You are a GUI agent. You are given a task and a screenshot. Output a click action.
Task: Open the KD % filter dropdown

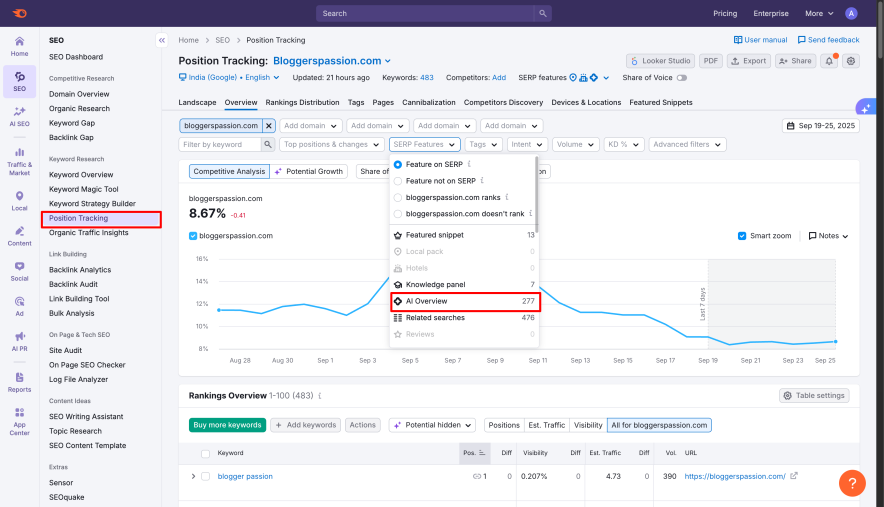click(624, 144)
